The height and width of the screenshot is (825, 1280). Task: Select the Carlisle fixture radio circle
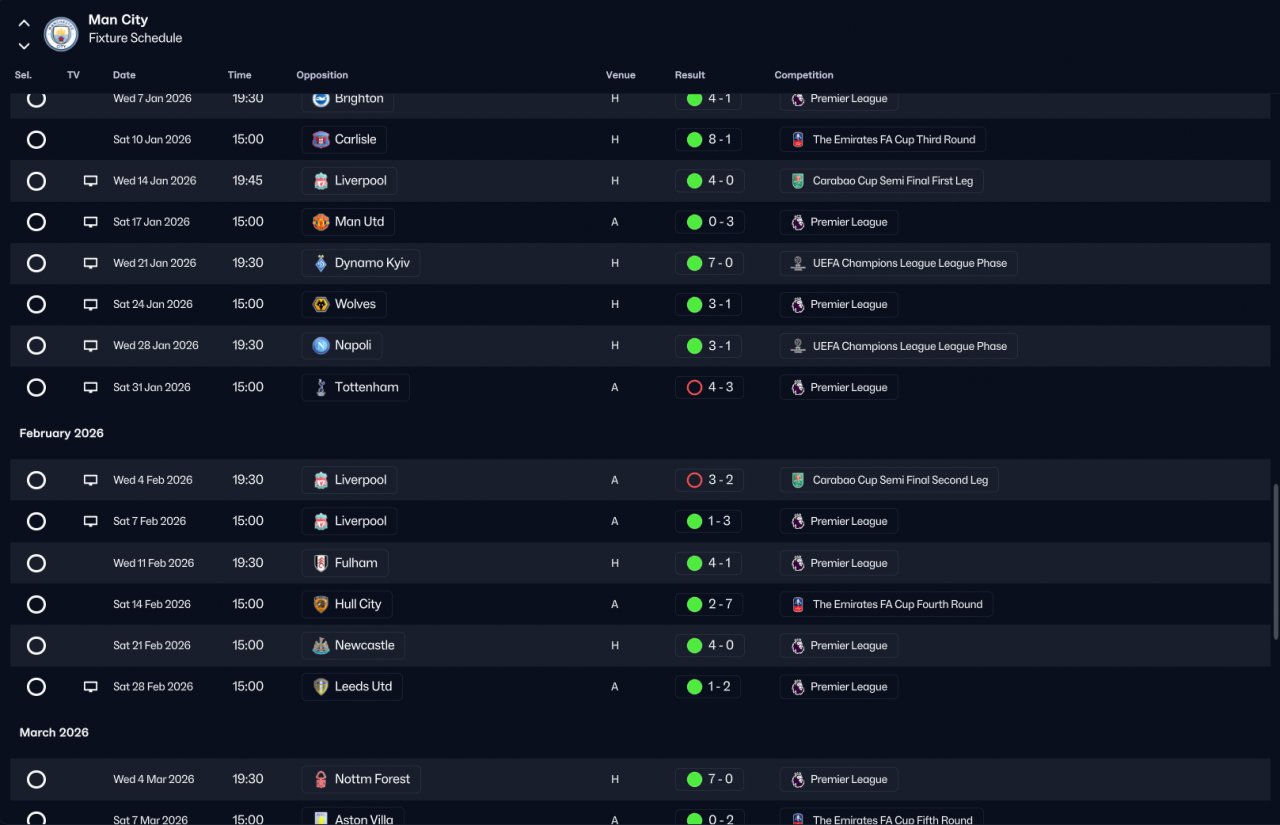(x=36, y=140)
